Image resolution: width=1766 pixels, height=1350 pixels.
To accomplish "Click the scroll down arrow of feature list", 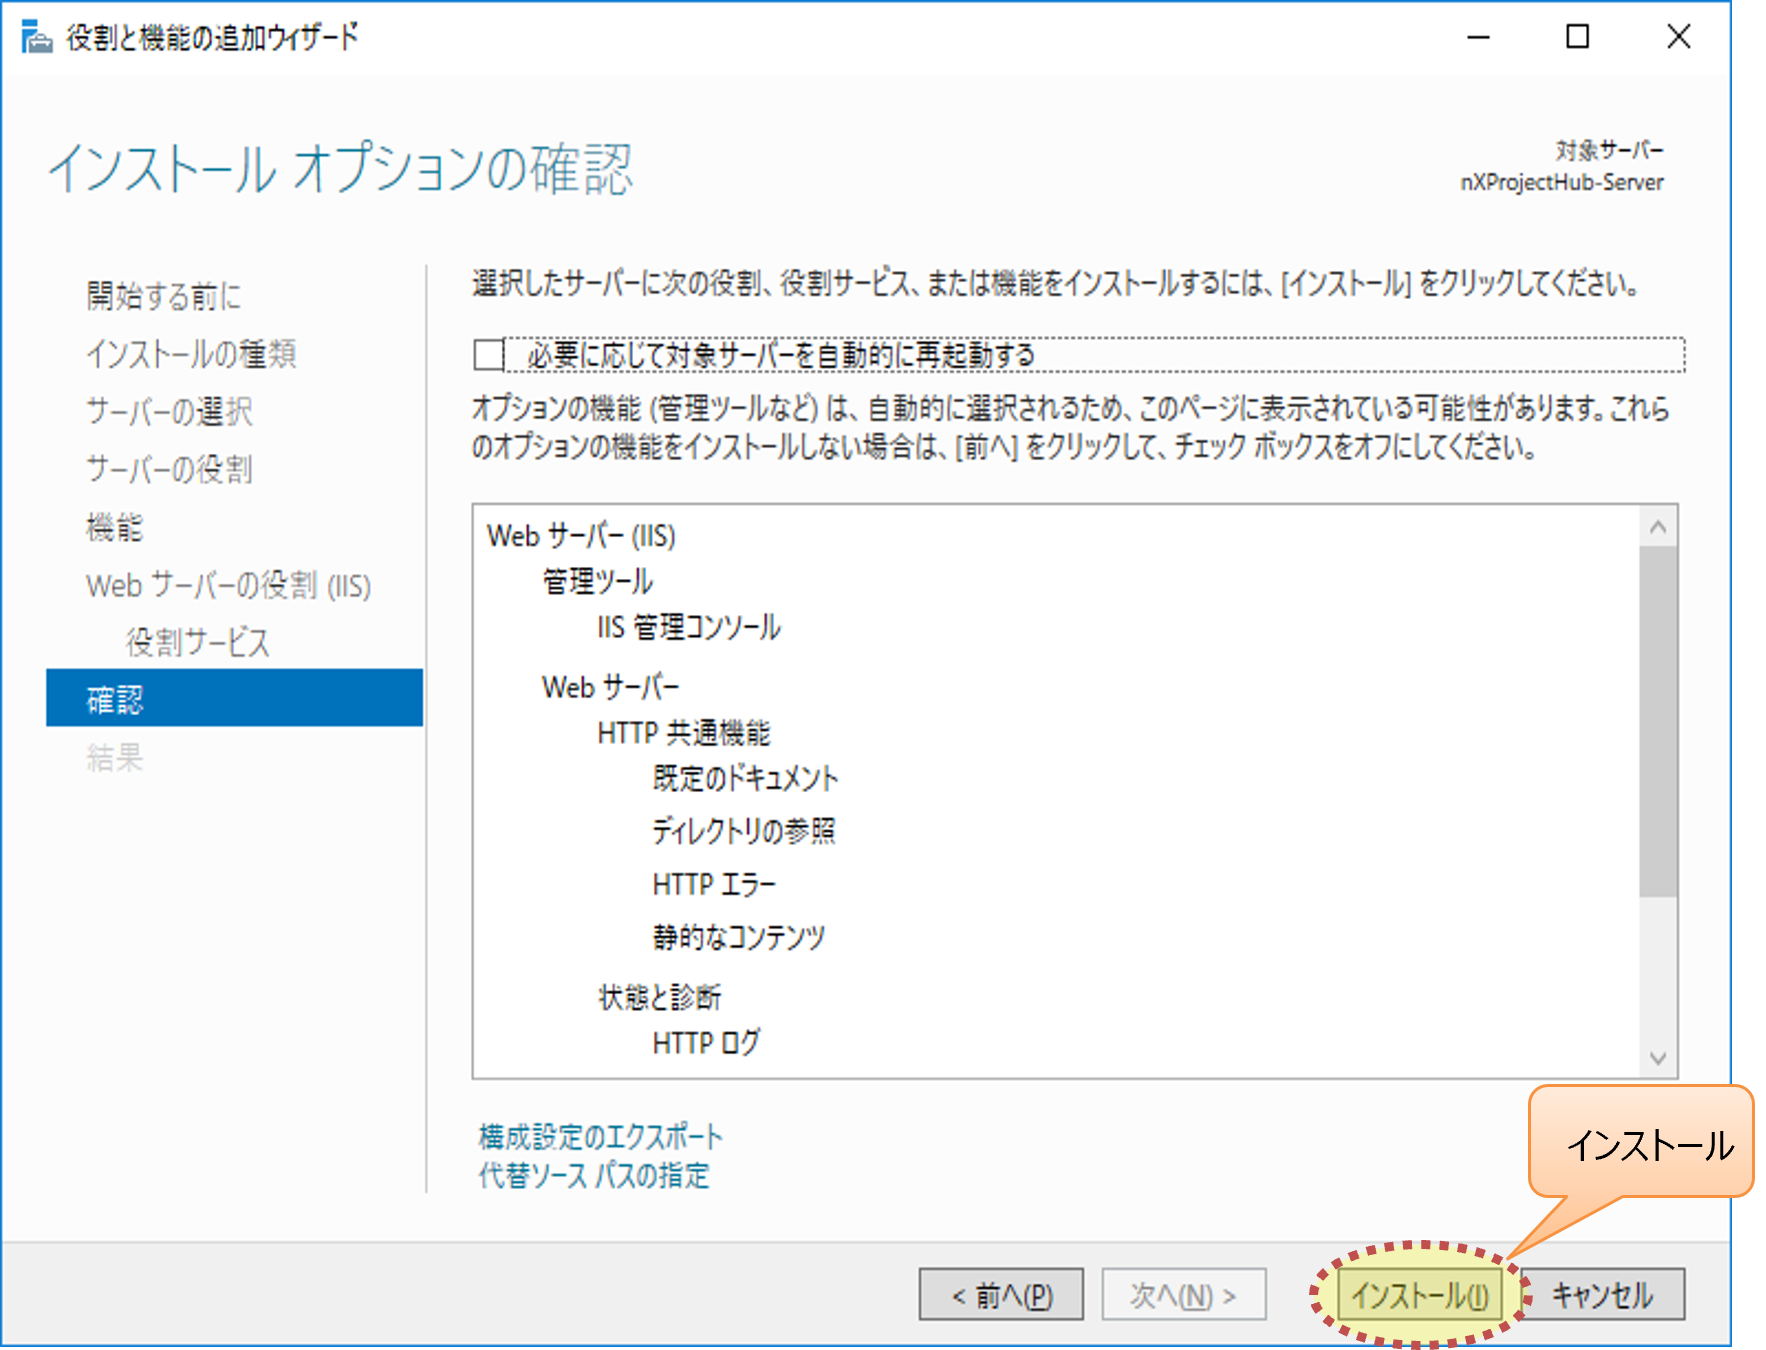I will [1658, 1058].
